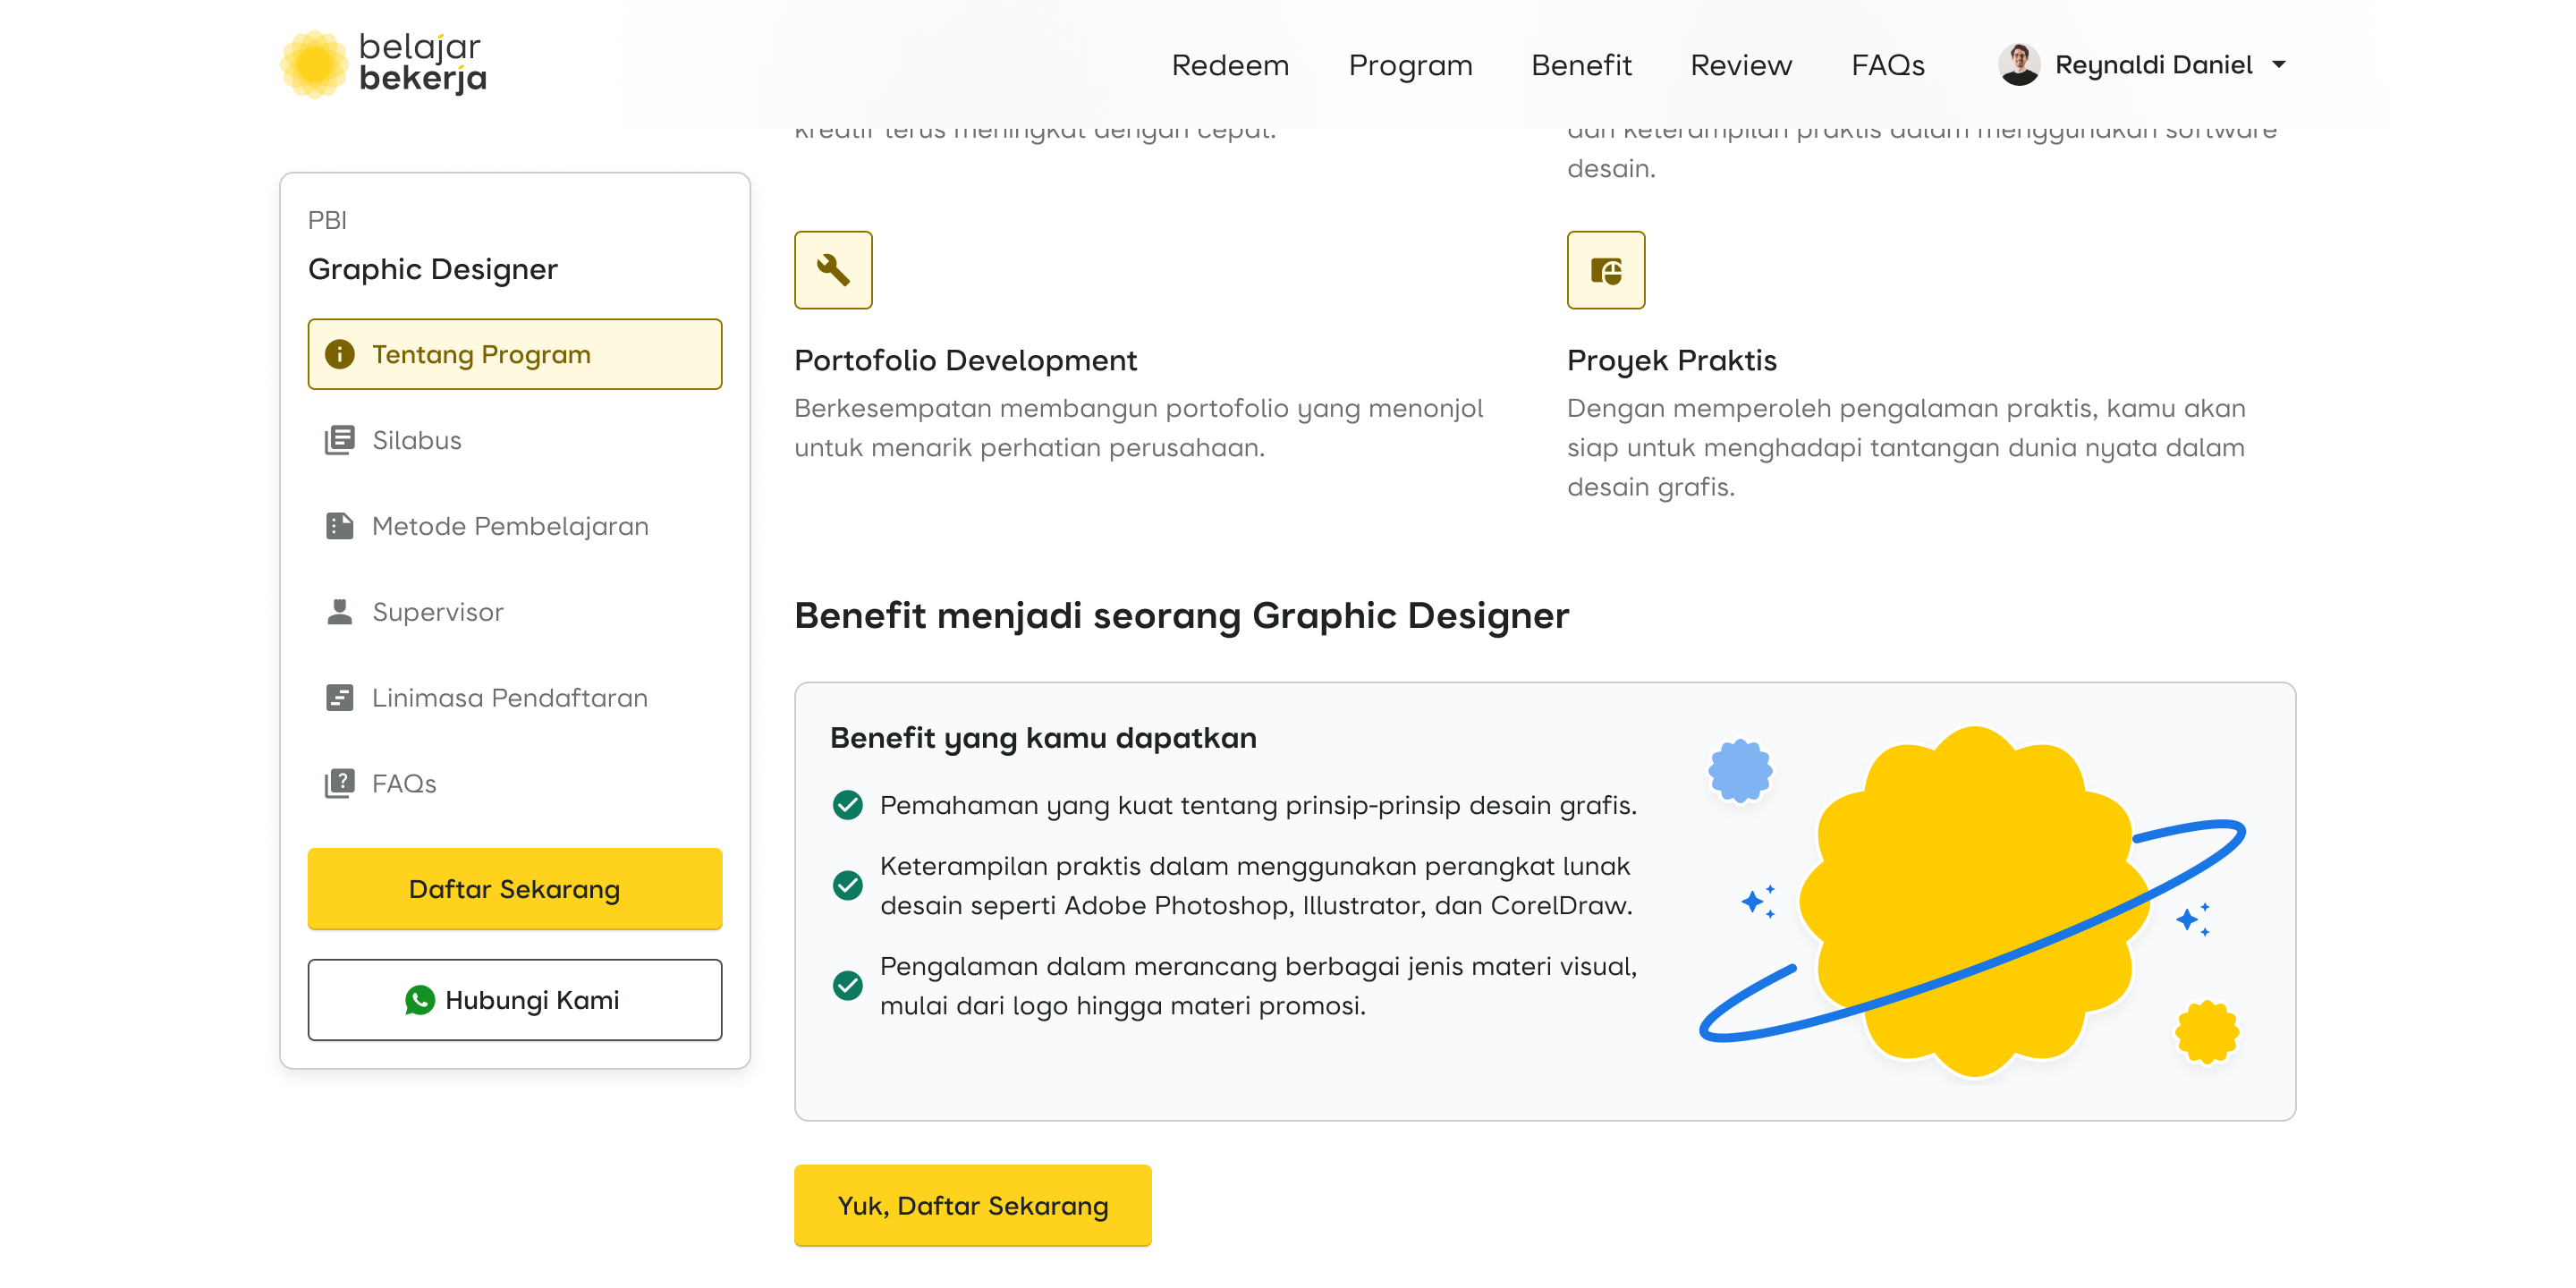Open the Program menu in navbar
This screenshot has width=2576, height=1288.
click(x=1409, y=65)
